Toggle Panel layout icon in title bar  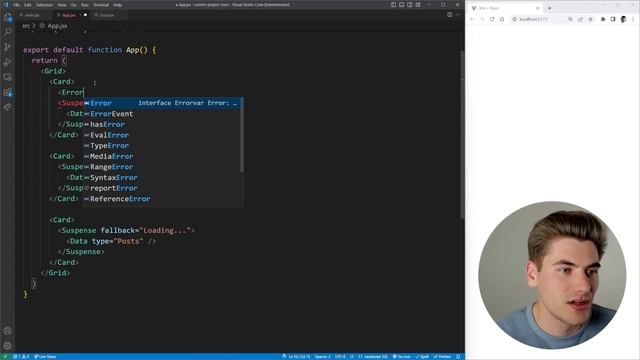402,5
